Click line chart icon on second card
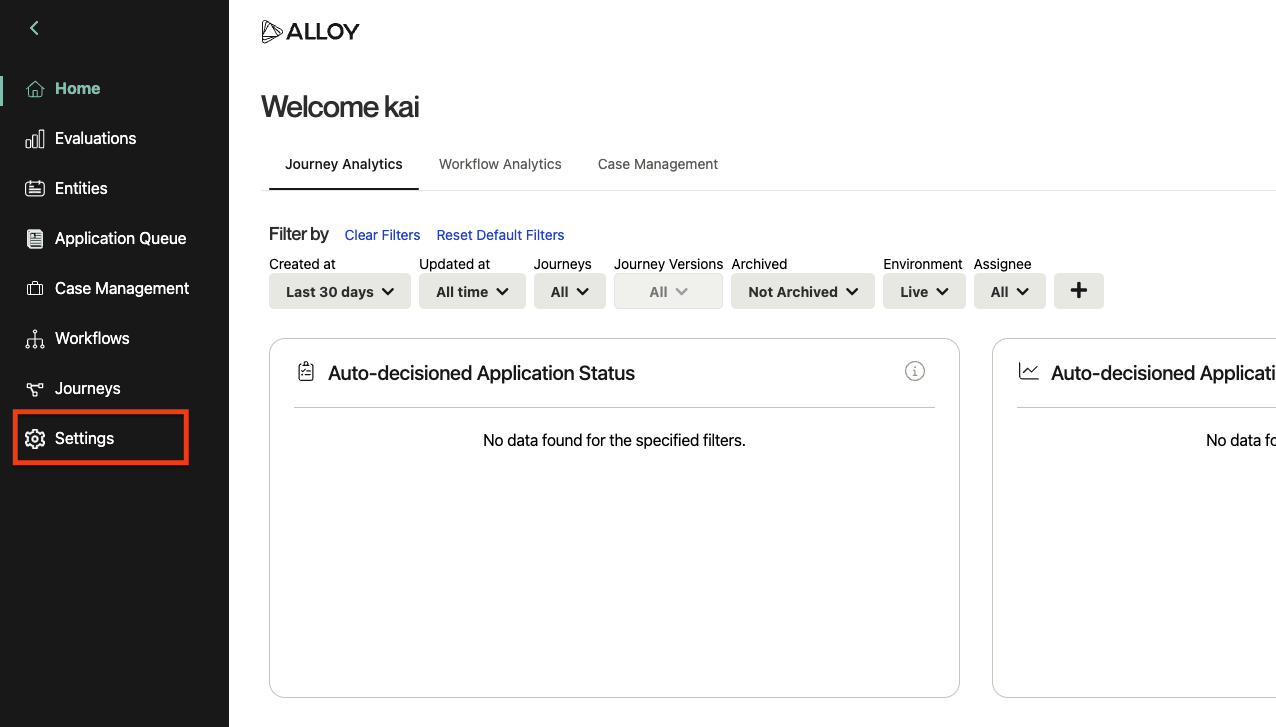Image resolution: width=1276 pixels, height=727 pixels. (1028, 372)
